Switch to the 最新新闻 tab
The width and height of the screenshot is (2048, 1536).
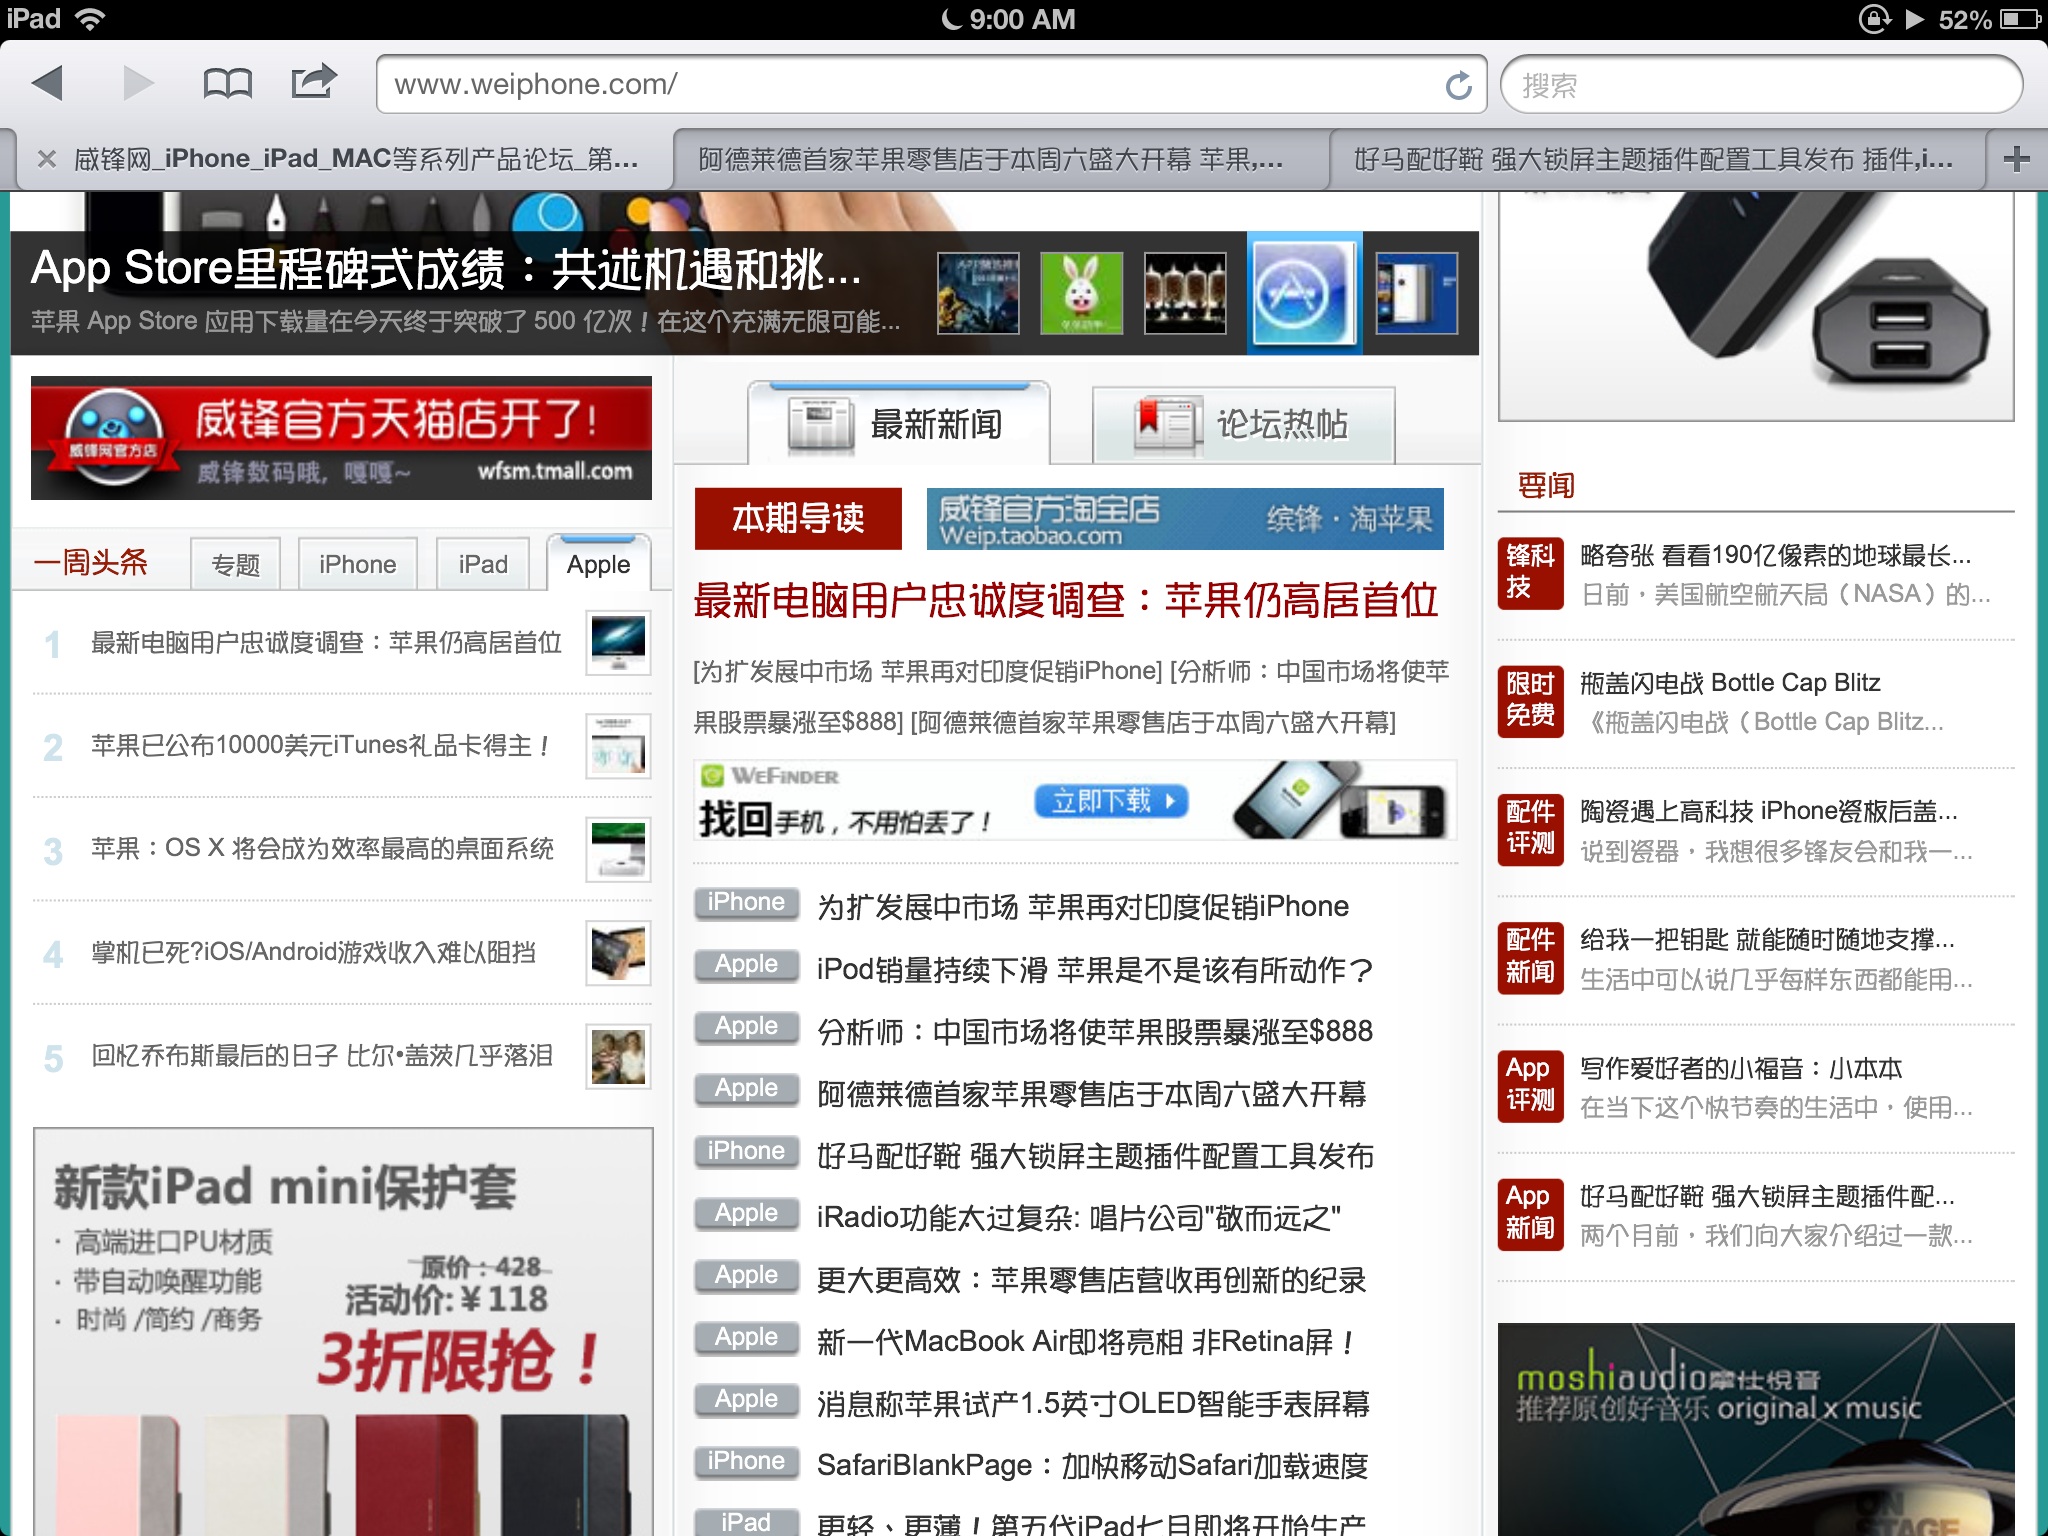click(x=899, y=425)
